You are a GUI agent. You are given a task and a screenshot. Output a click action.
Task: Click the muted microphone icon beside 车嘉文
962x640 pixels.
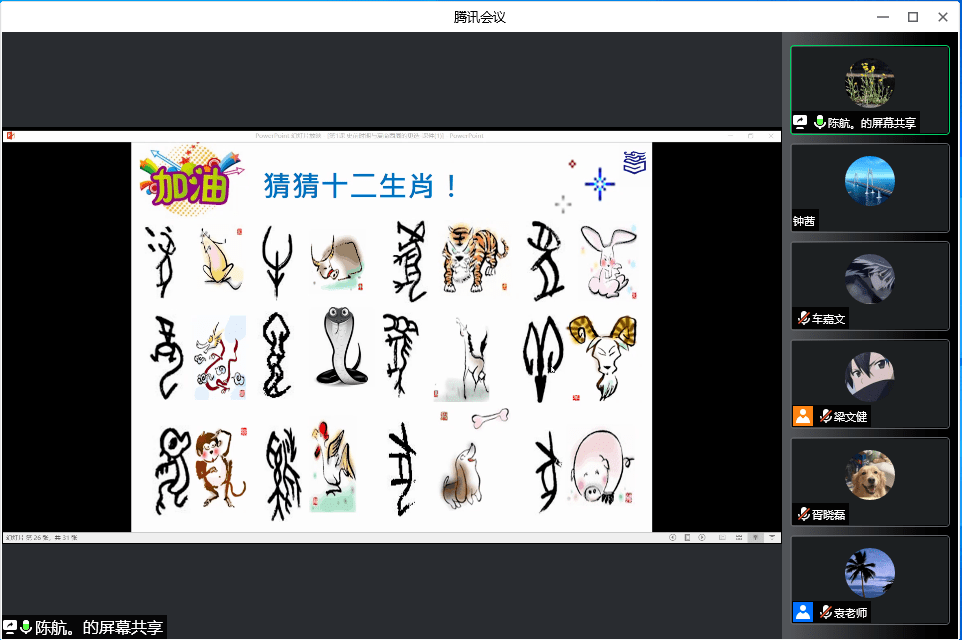click(x=802, y=319)
